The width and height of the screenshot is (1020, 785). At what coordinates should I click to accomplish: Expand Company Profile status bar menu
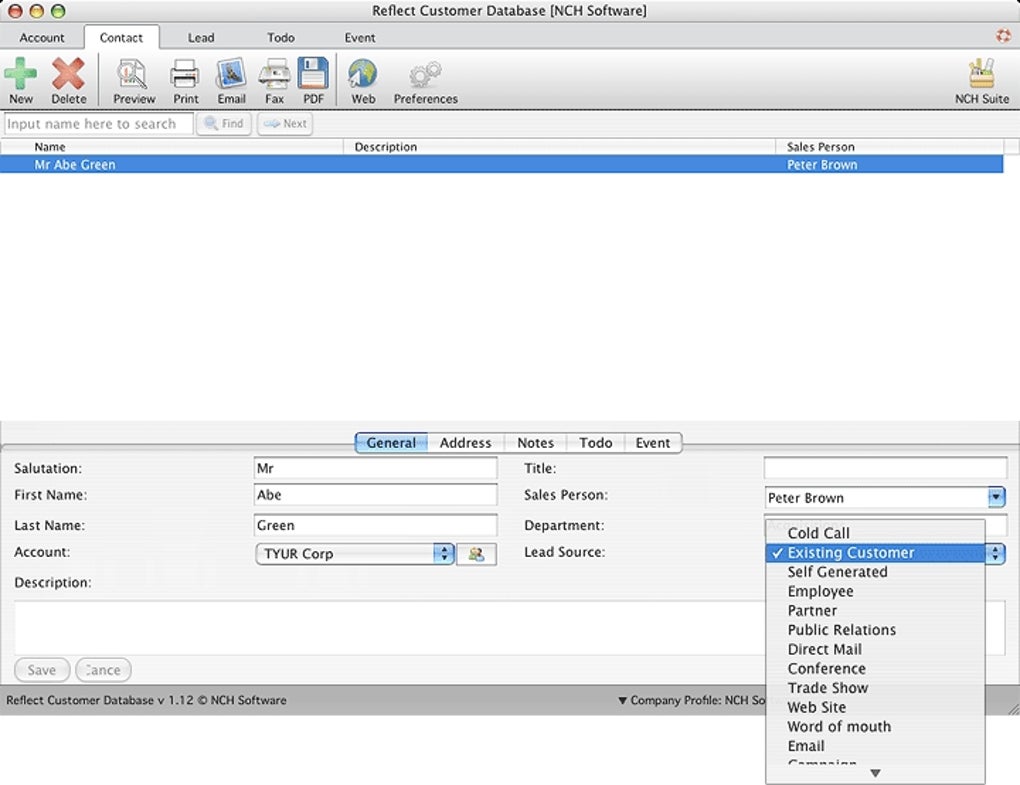point(691,700)
